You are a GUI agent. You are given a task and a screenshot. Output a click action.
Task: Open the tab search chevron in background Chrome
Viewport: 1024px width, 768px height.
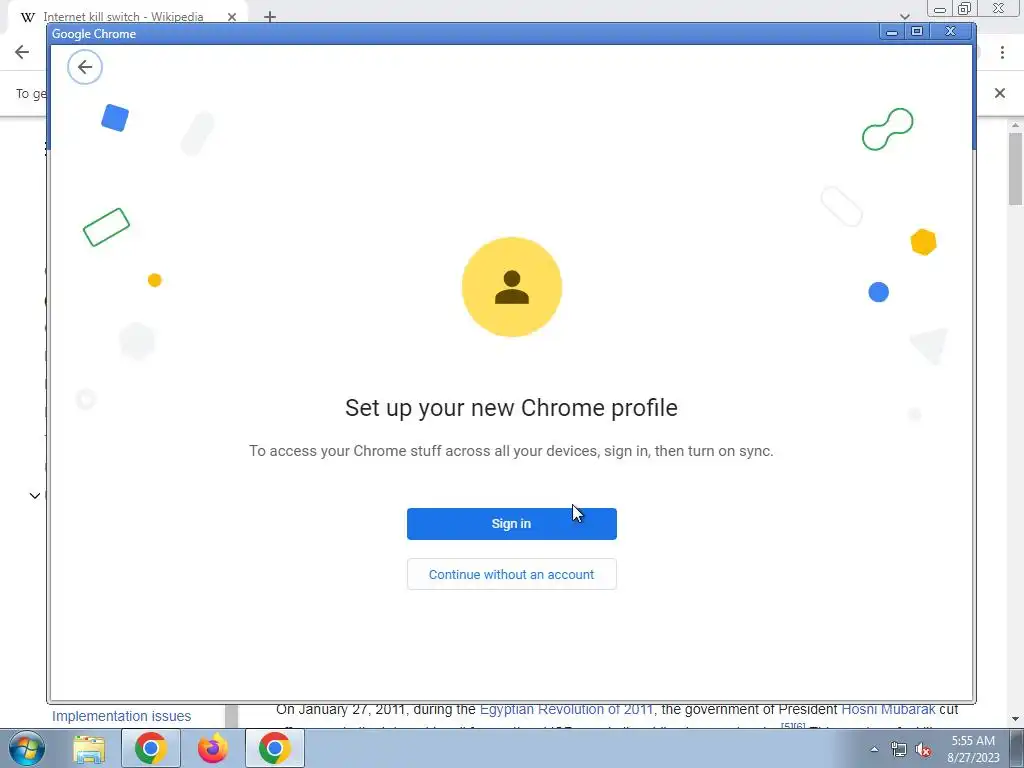click(x=904, y=17)
